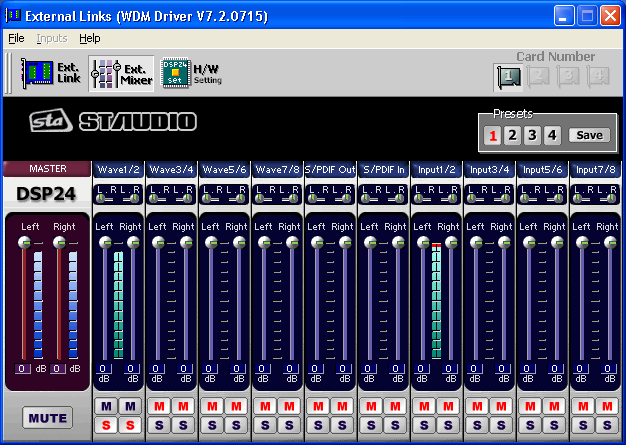Click the S/PDIF In channel label
Viewport: 626px width, 445px height.
[x=384, y=170]
